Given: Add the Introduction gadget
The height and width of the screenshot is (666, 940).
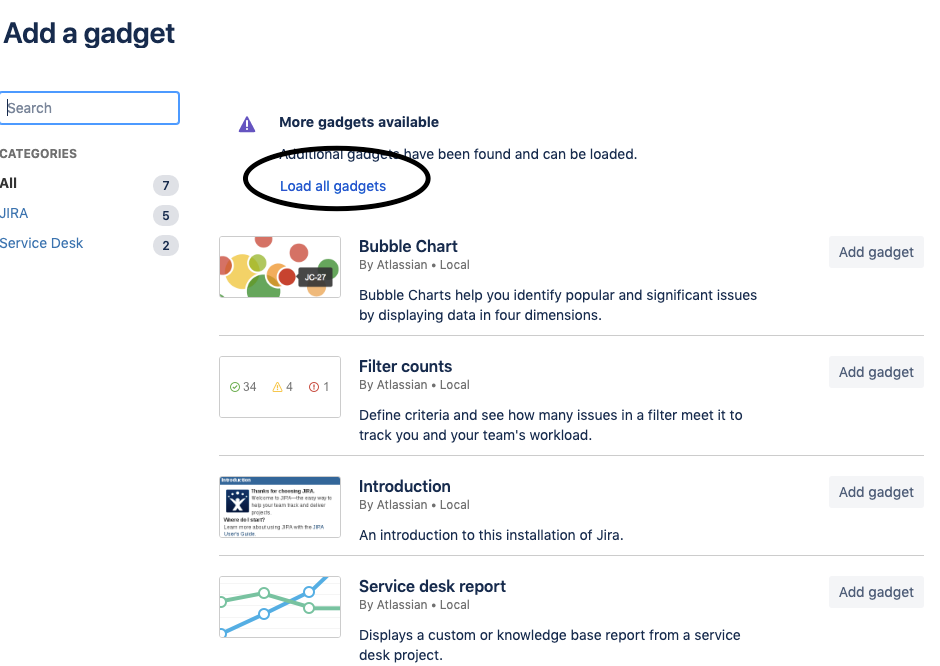Looking at the screenshot, I should click(x=876, y=492).
